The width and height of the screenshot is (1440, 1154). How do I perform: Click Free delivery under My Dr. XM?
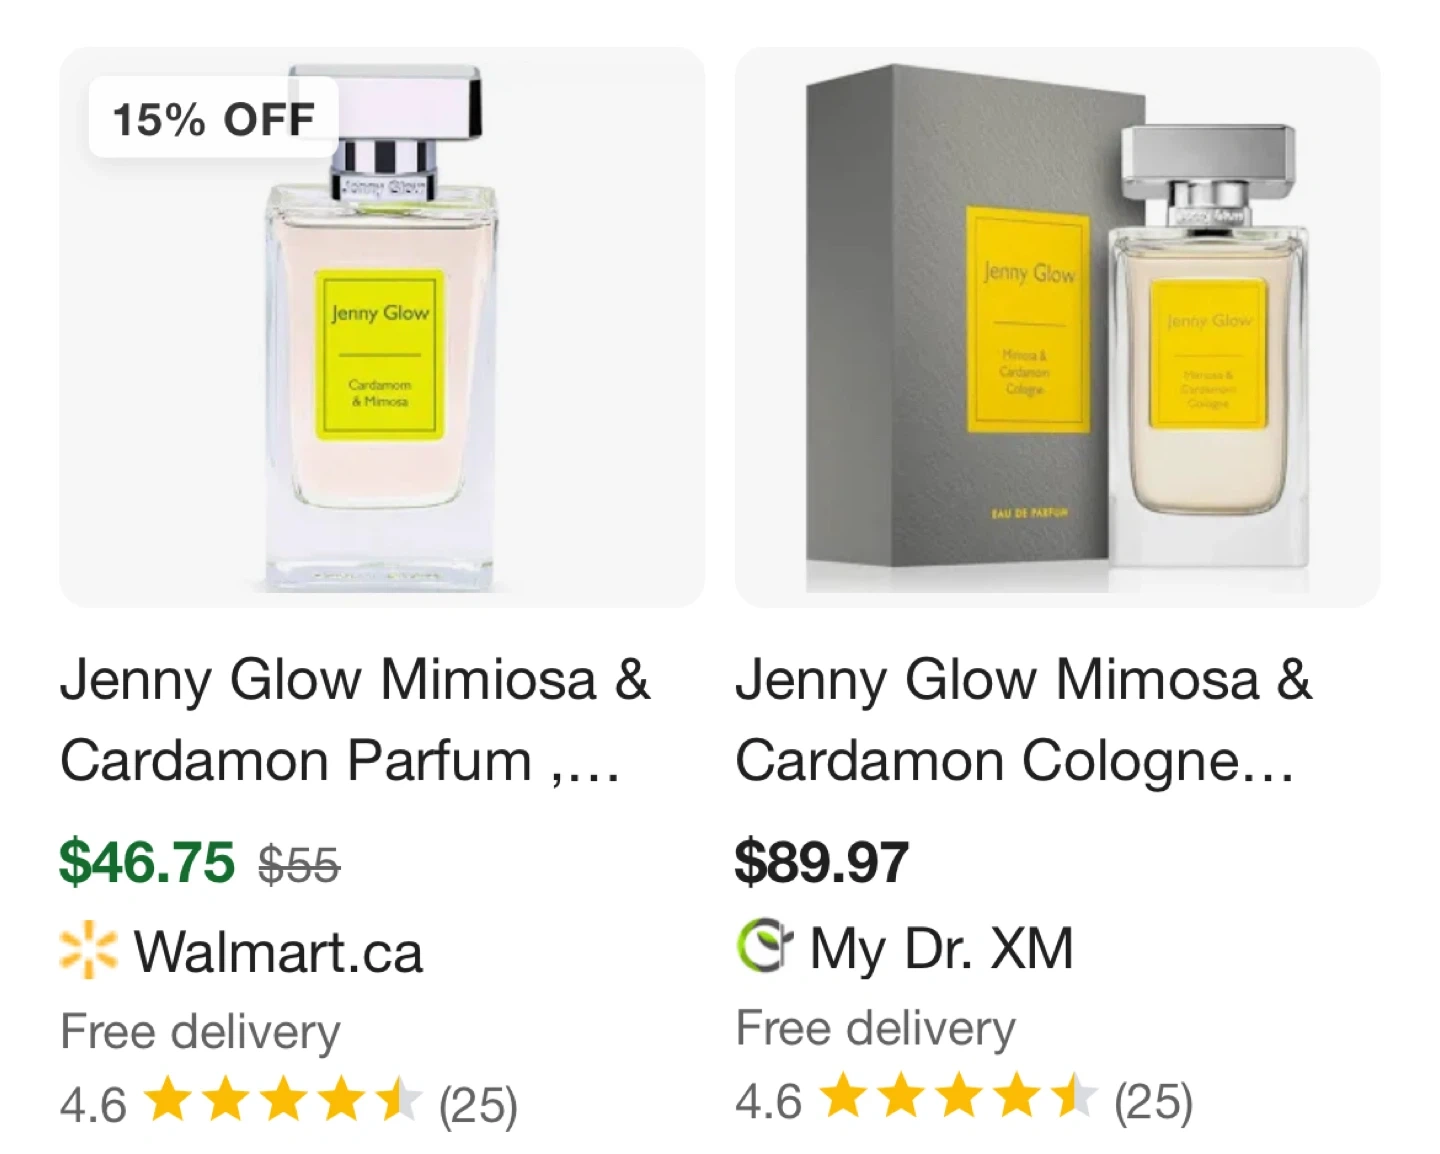(x=875, y=1028)
